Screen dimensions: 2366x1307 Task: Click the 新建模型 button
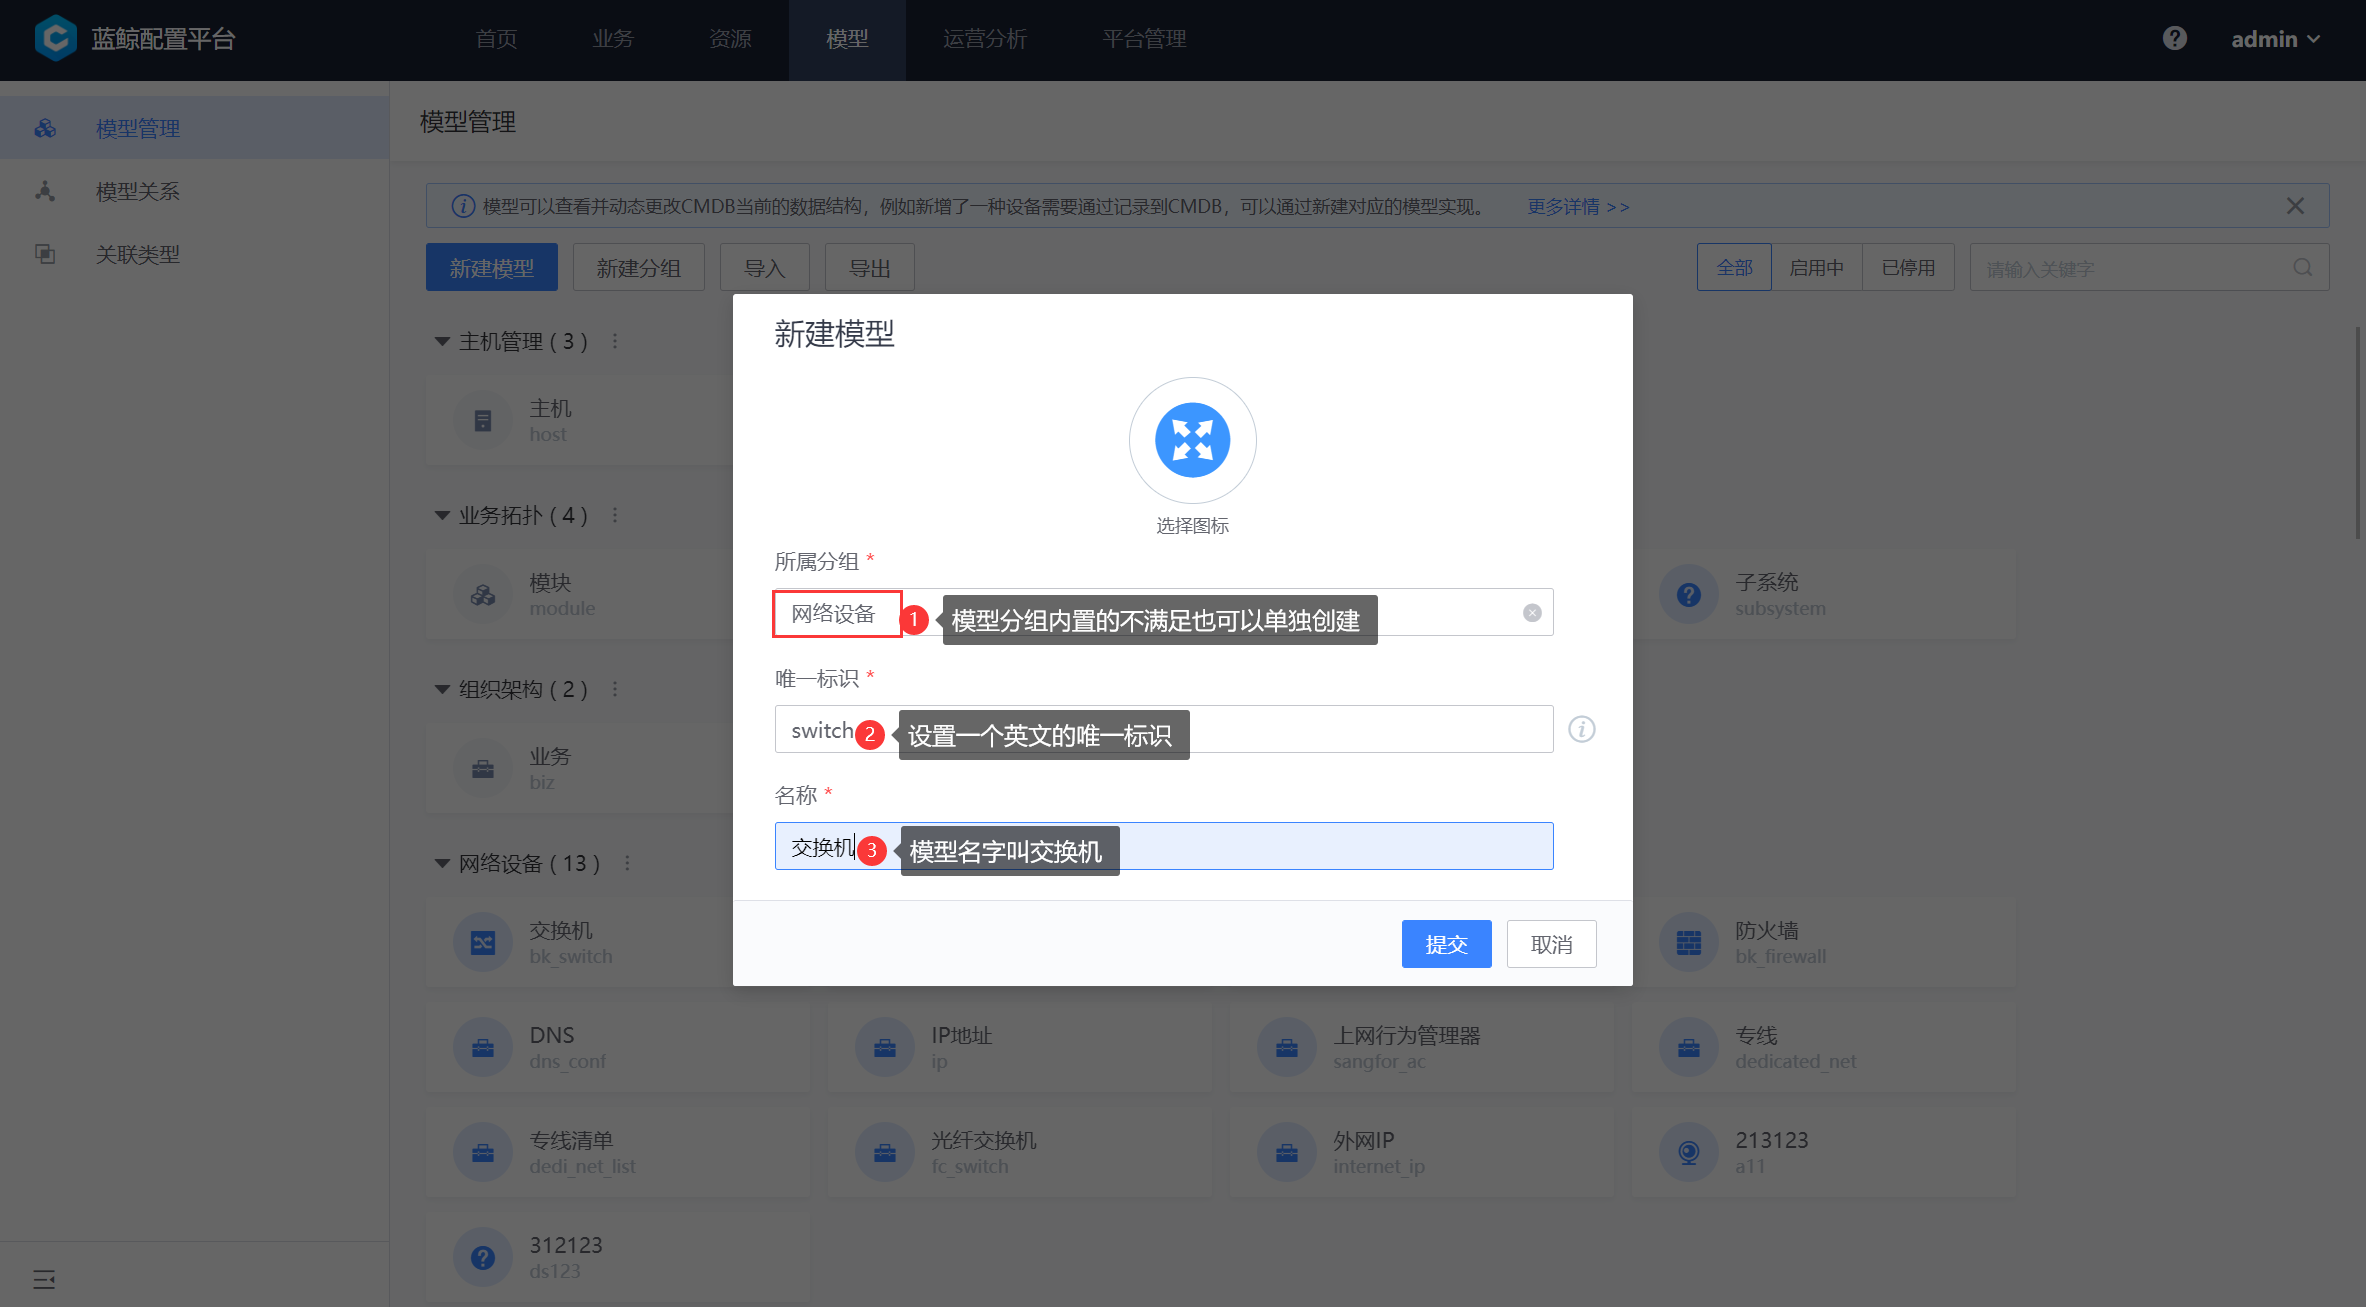(491, 267)
